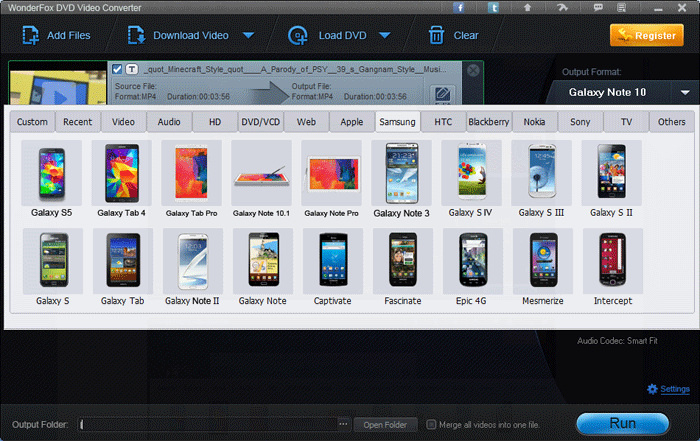The image size is (700, 441).
Task: Select the Fascinate phone profile
Action: click(x=403, y=261)
